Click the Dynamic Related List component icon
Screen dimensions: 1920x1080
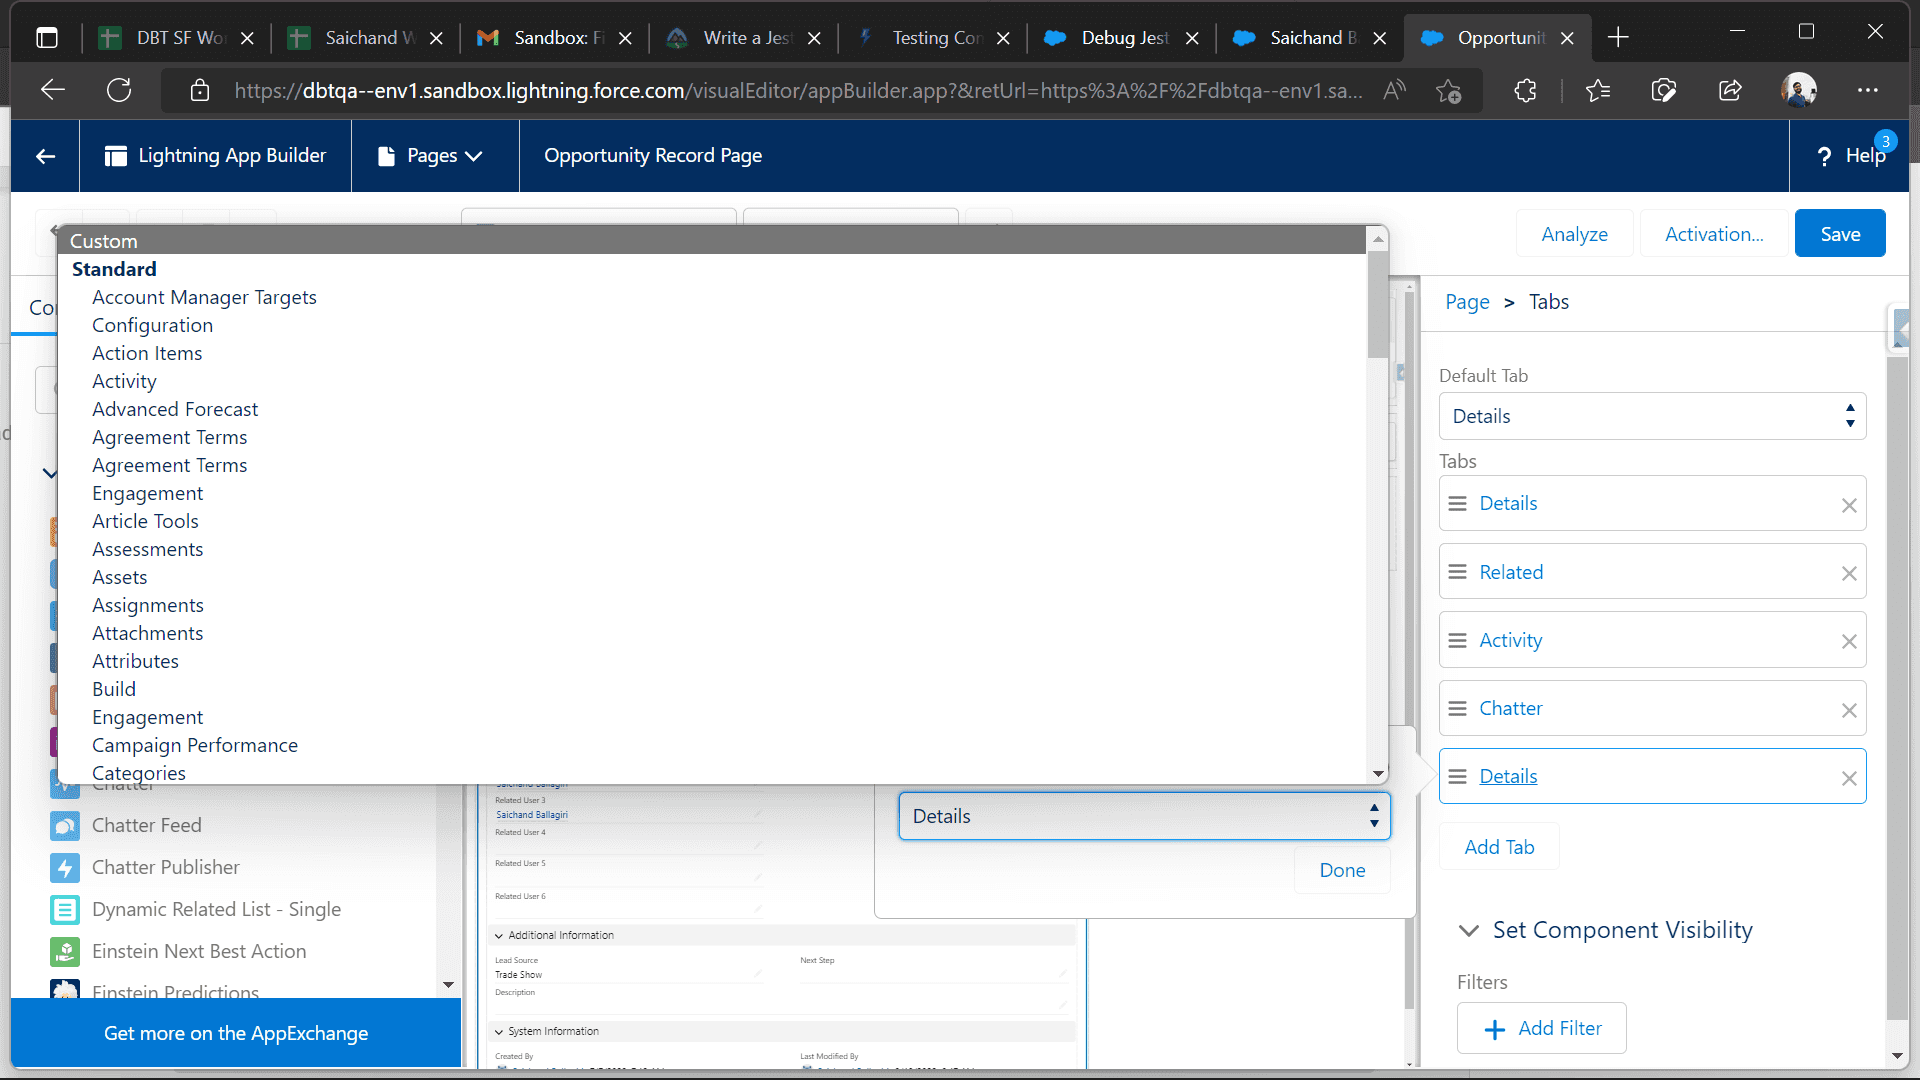[x=65, y=910]
